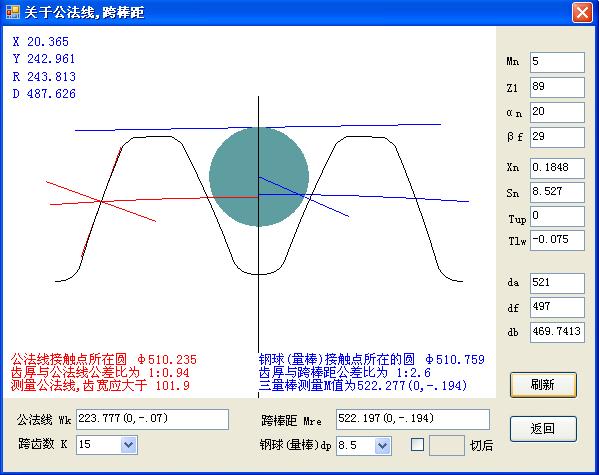
Task: Focus the Z1 tooth count field
Action: click(x=557, y=87)
